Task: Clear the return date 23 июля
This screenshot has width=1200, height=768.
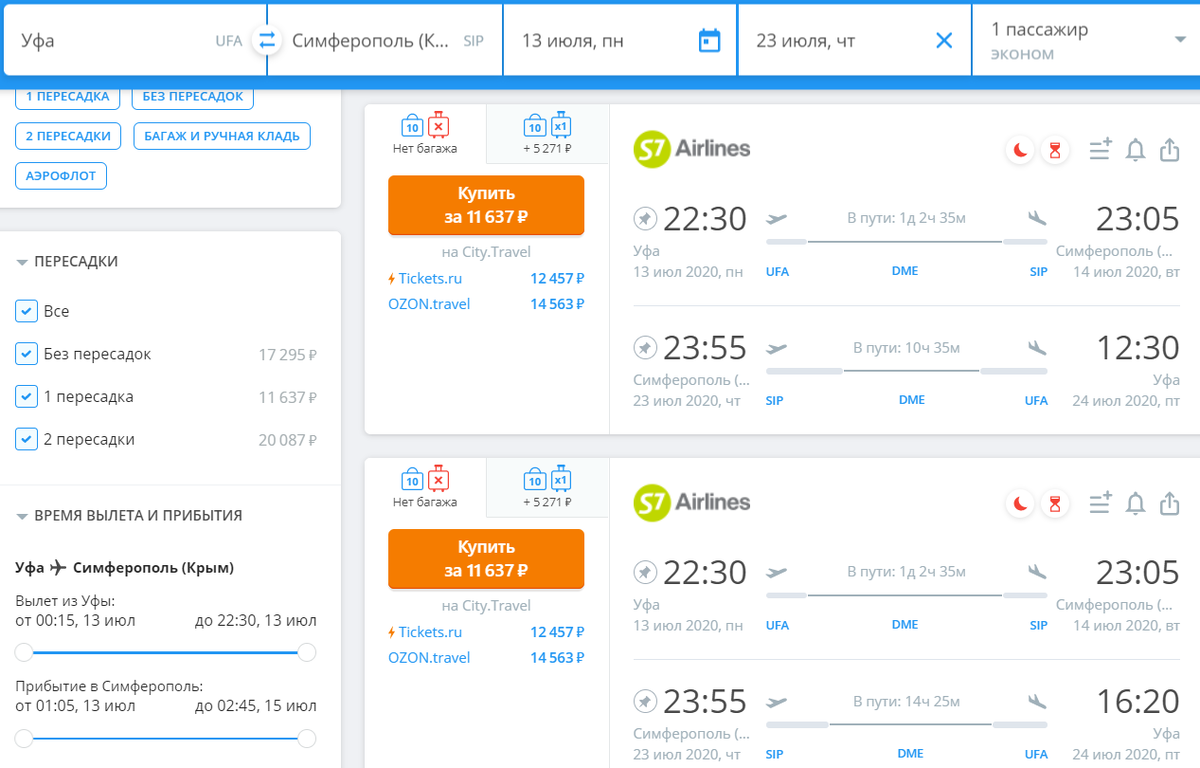Action: (x=944, y=41)
